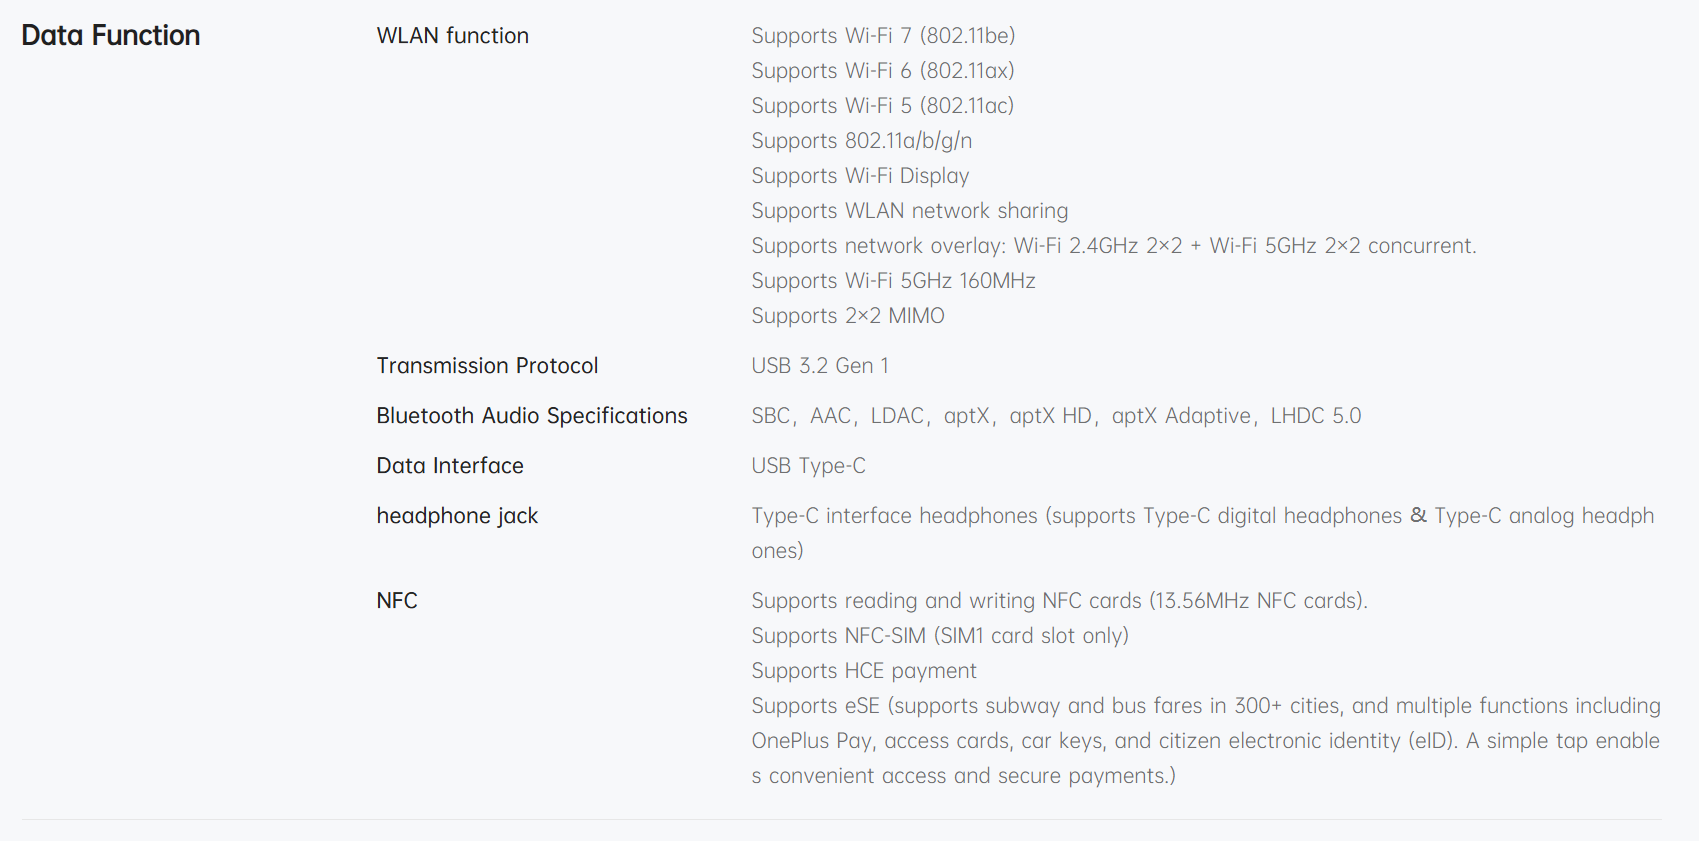1699x841 pixels.
Task: Click the Supports 802.11a/b/g/n text
Action: 861,141
